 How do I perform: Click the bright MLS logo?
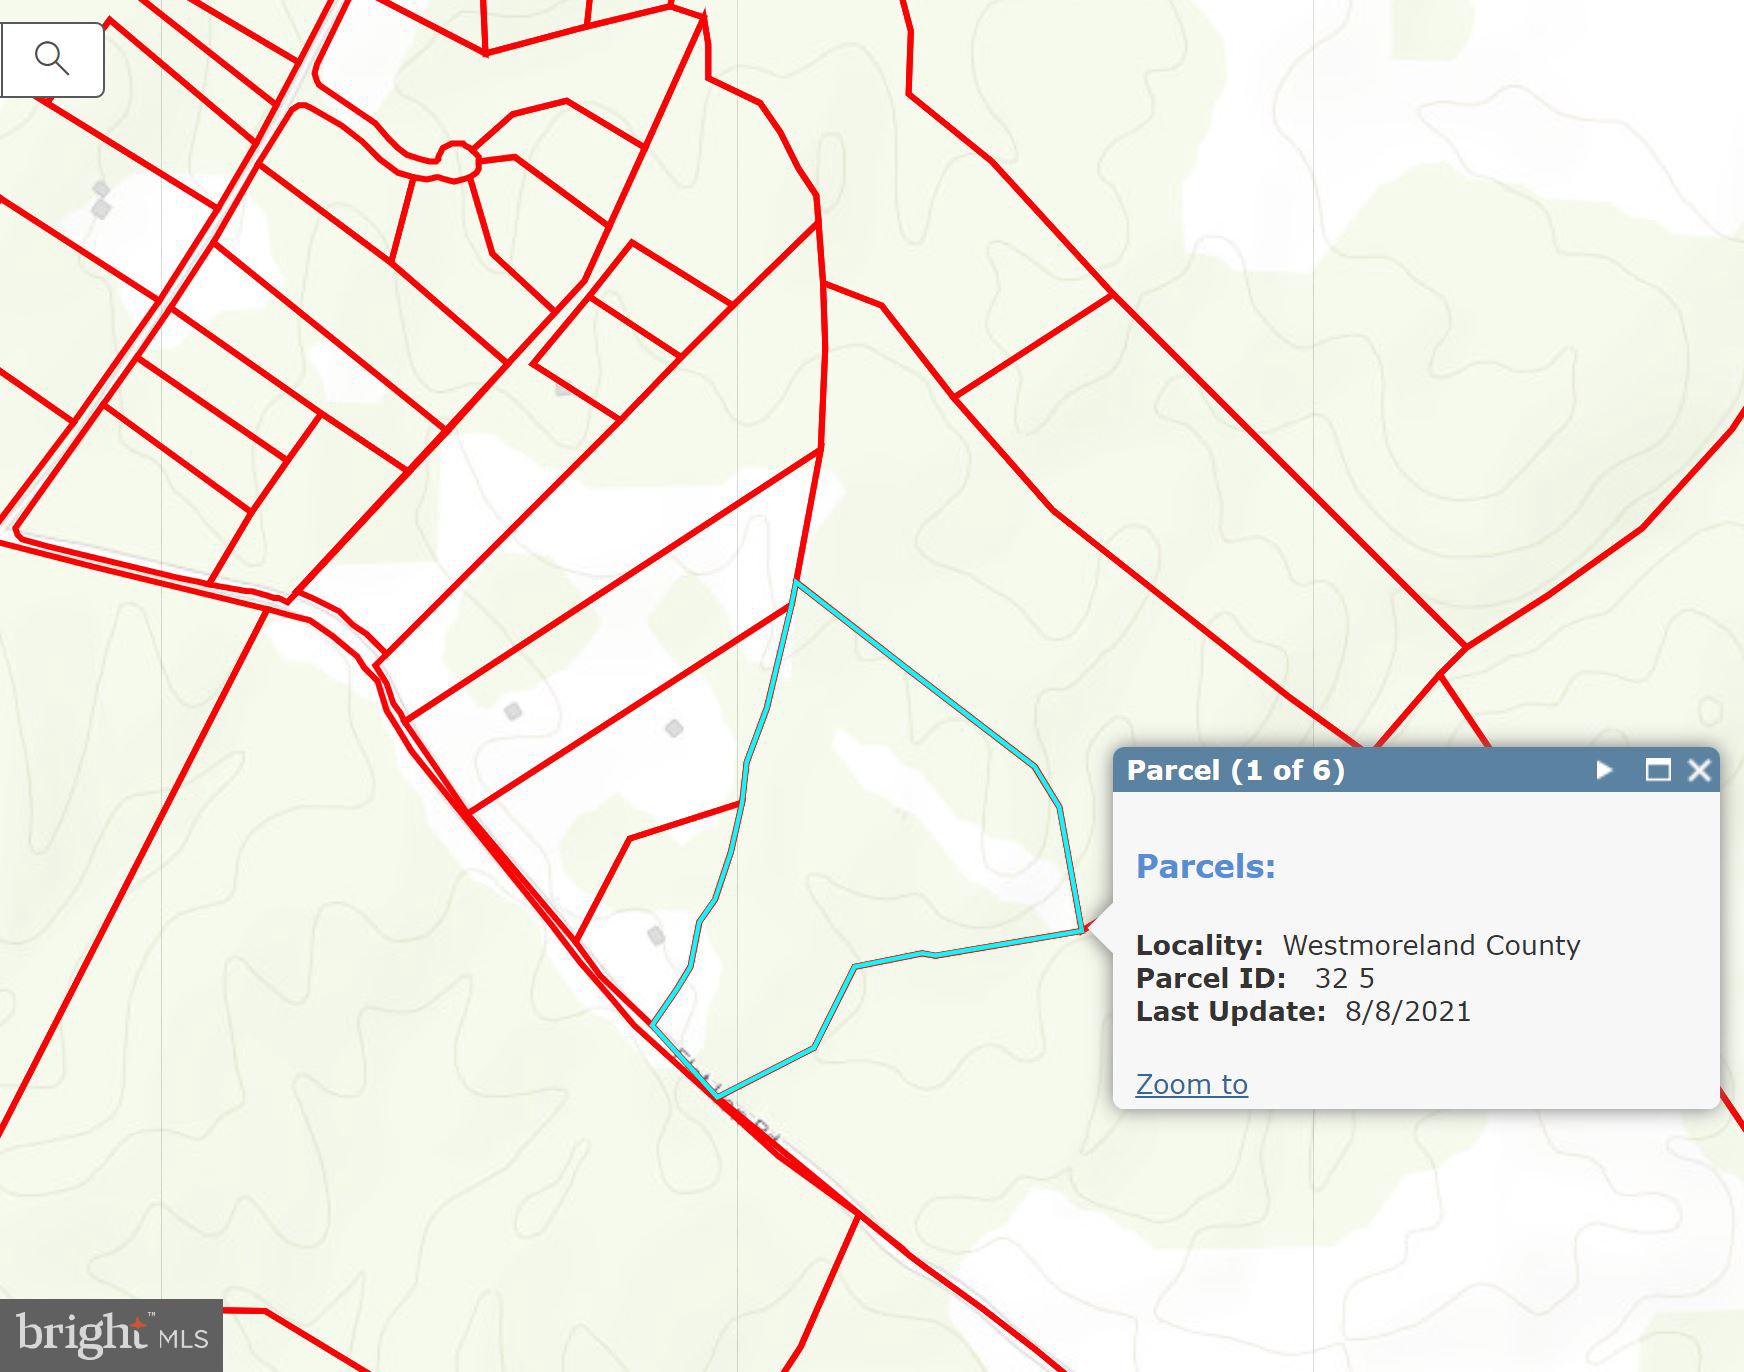tap(111, 1335)
